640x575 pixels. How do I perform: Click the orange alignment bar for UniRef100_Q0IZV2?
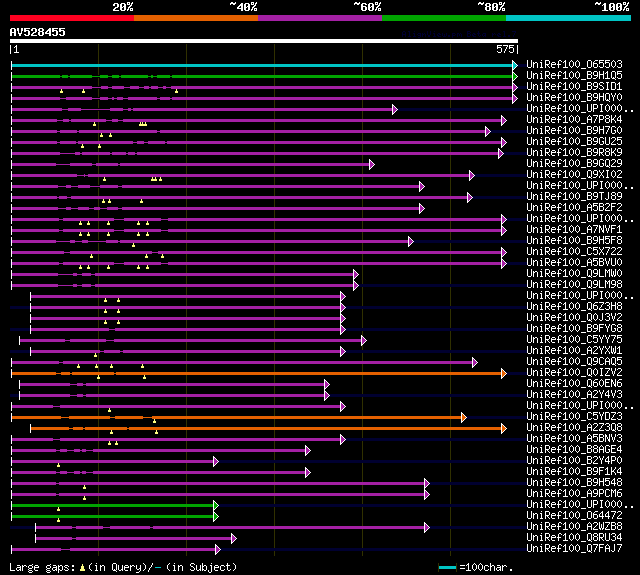pyautogui.click(x=256, y=373)
